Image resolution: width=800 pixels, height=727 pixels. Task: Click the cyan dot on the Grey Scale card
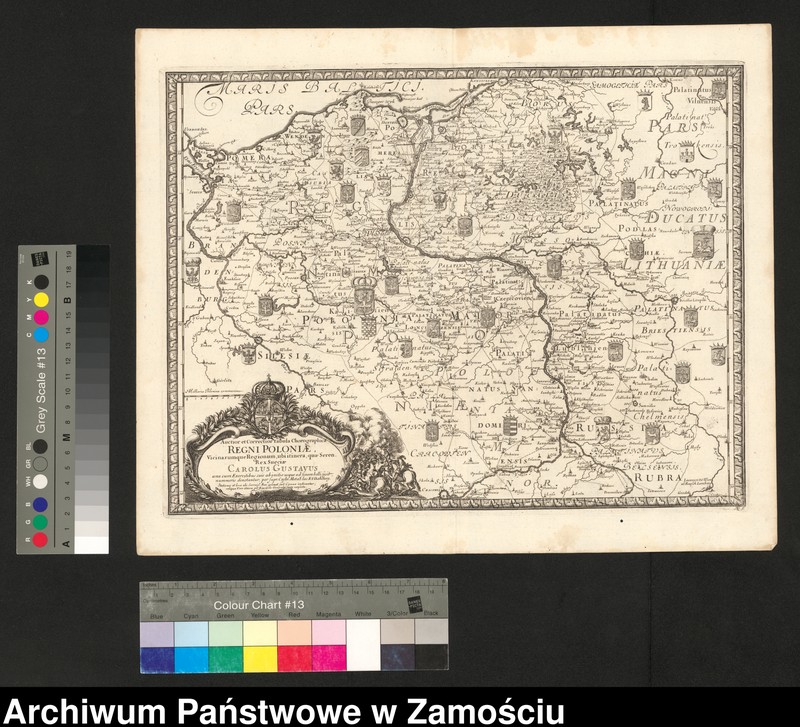(x=41, y=335)
